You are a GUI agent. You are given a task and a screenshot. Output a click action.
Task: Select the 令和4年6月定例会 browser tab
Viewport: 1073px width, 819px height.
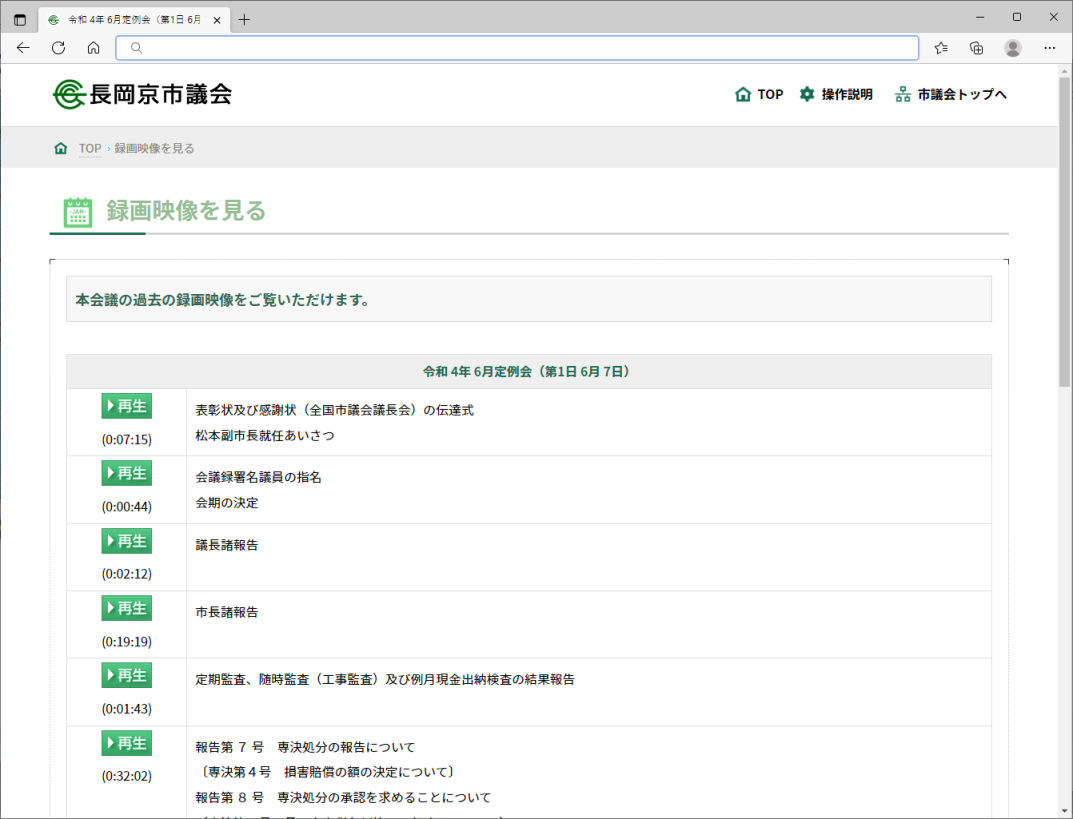[x=135, y=20]
